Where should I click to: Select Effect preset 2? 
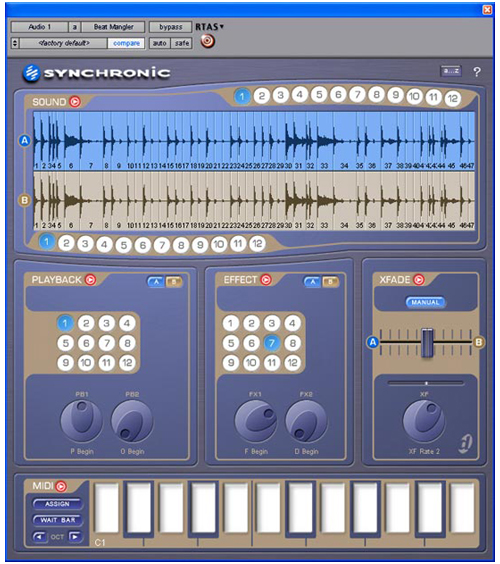tap(251, 323)
